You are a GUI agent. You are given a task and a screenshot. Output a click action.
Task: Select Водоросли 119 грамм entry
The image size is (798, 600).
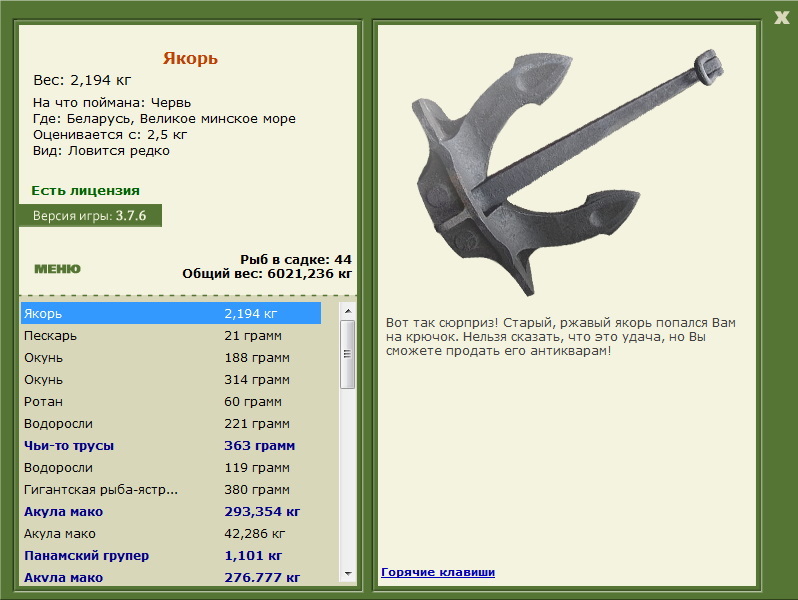point(171,468)
